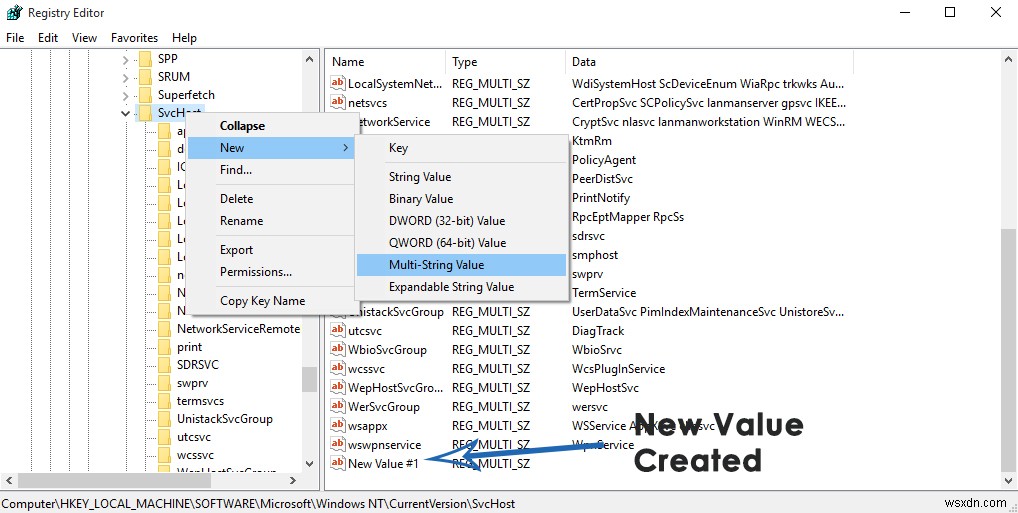Select the SRUM folder icon
Screen dimensions: 1018x513
[146, 76]
